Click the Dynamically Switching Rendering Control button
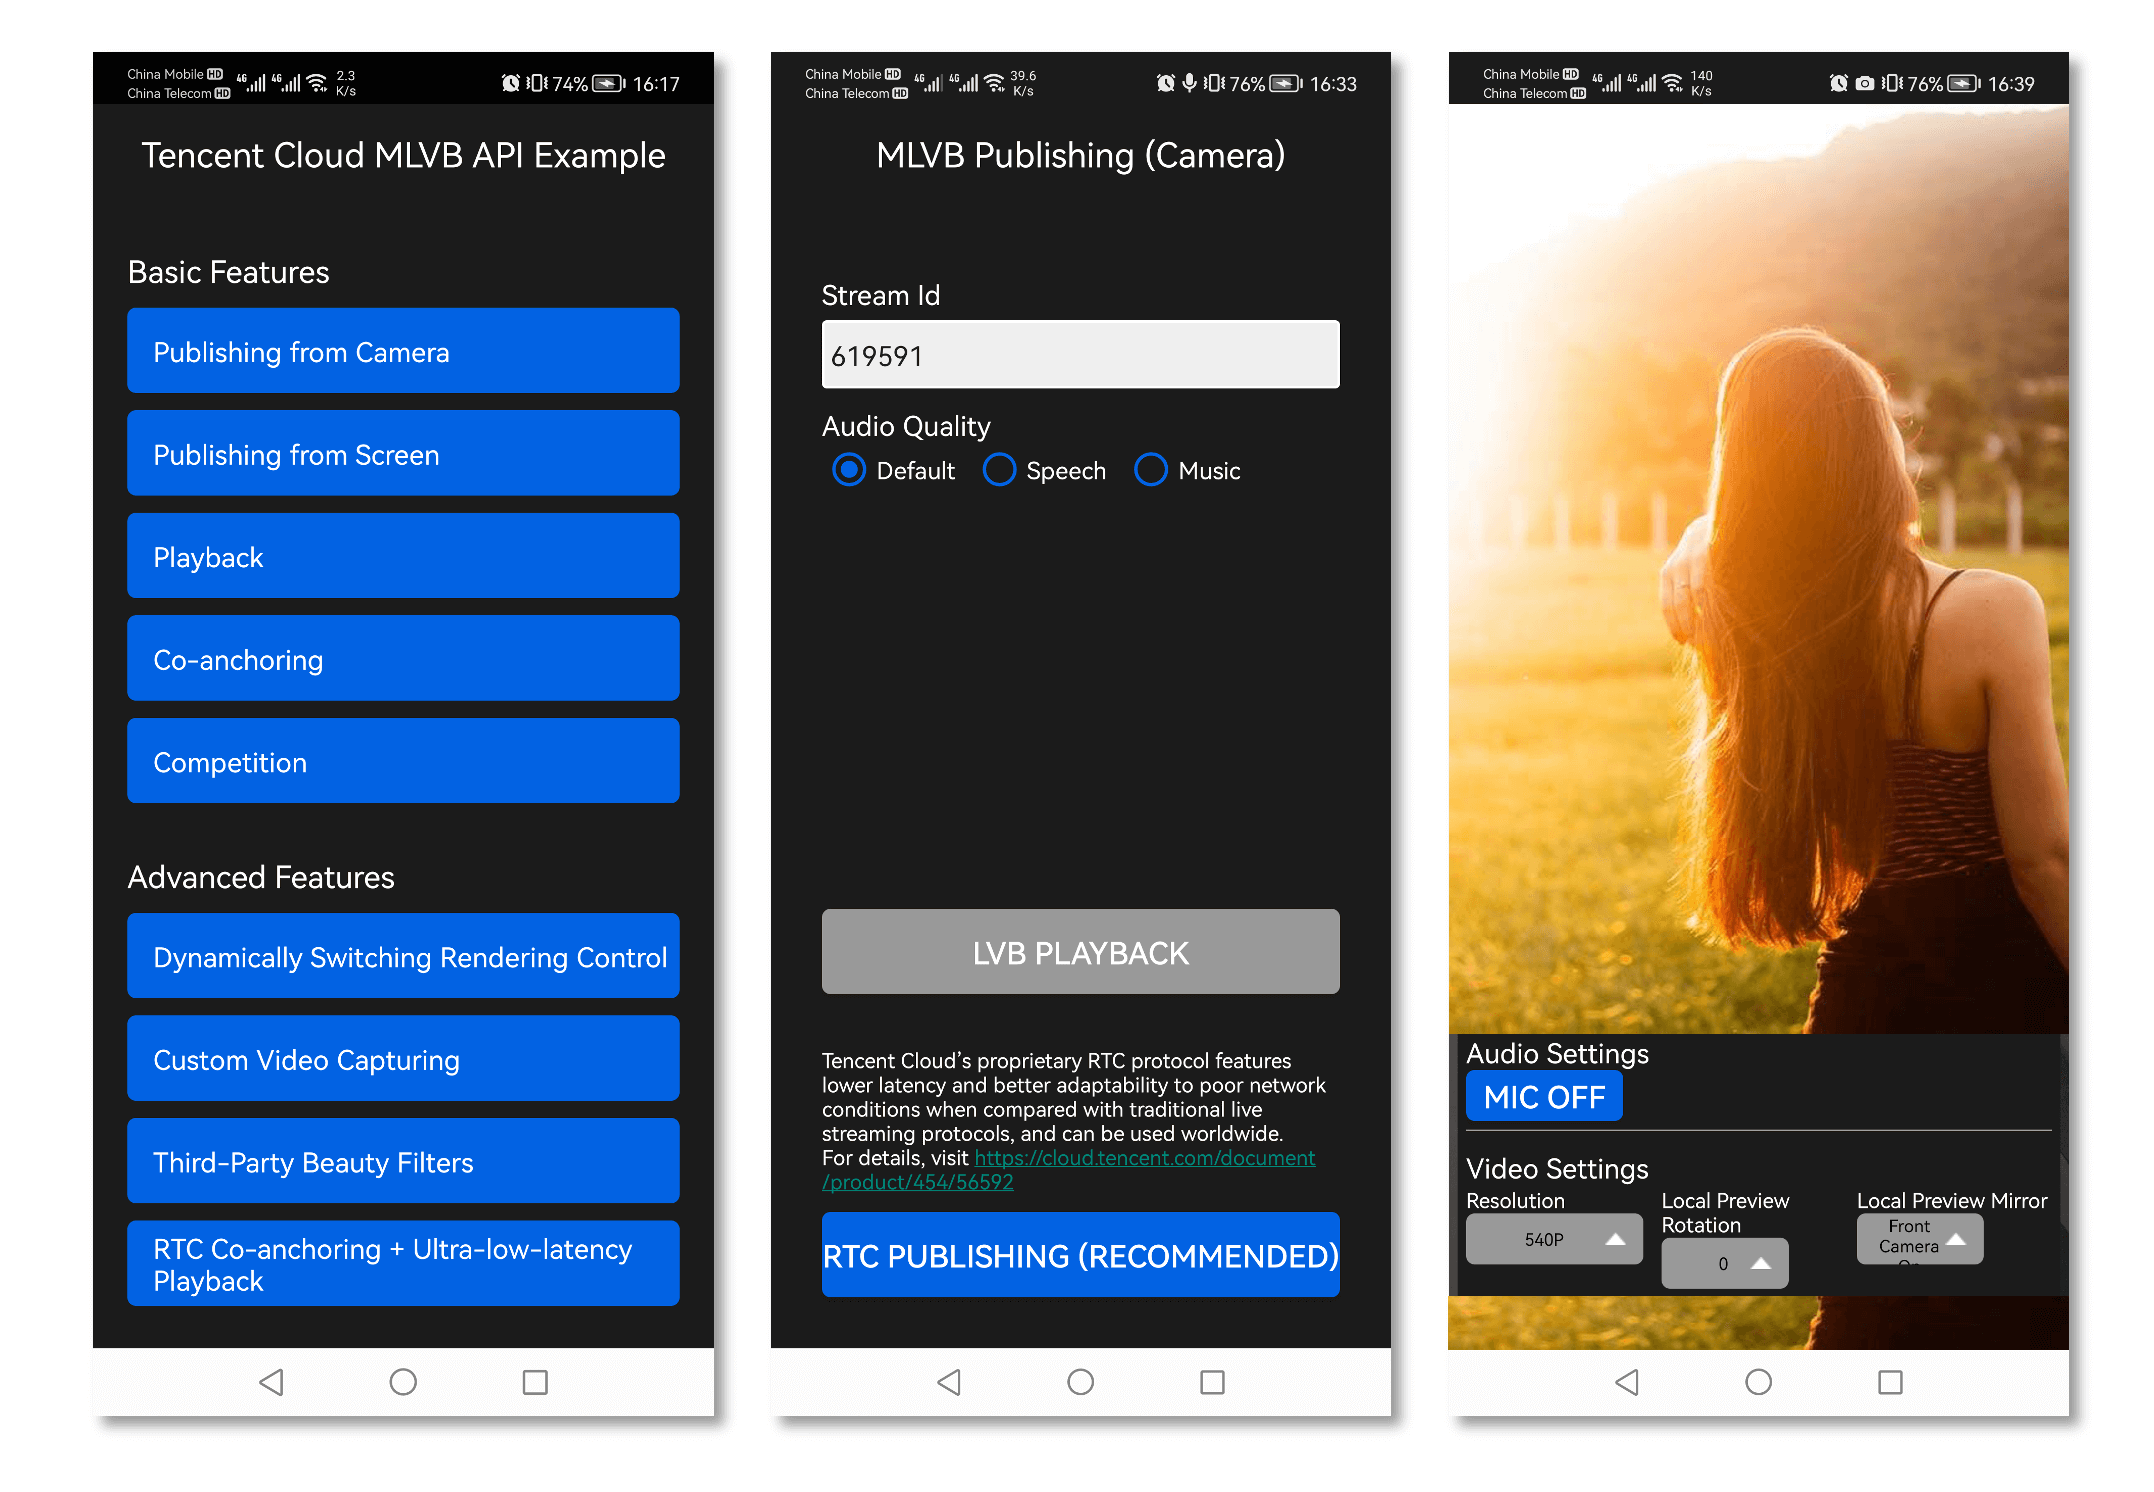The width and height of the screenshot is (2154, 1492). [411, 957]
